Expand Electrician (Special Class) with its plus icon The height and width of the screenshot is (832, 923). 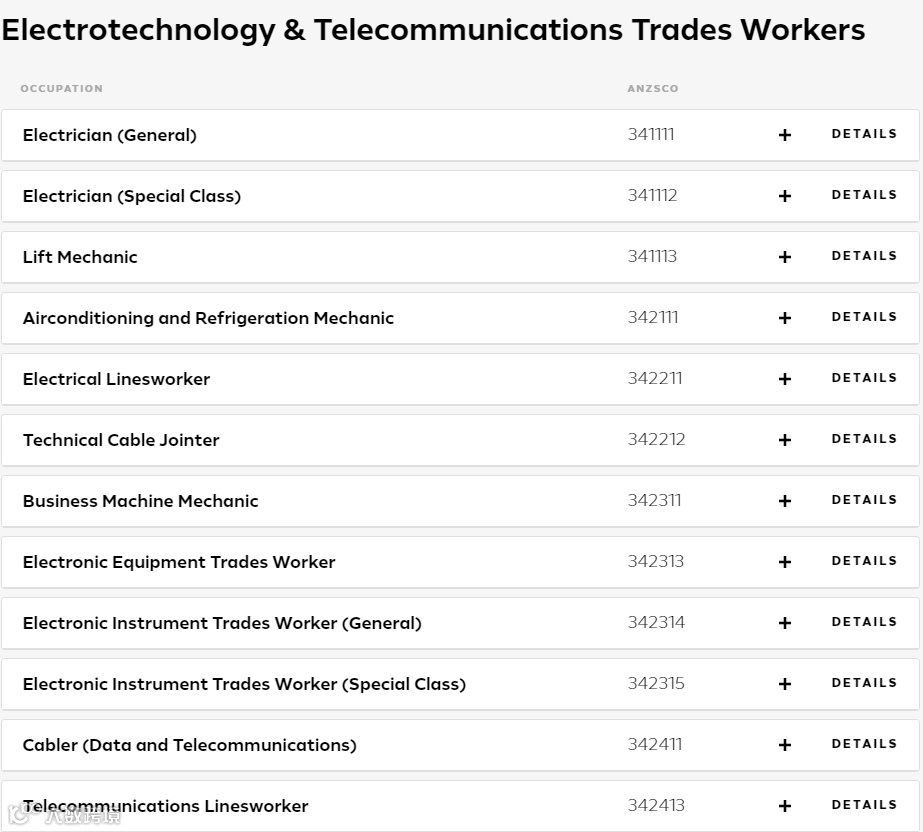(x=785, y=196)
